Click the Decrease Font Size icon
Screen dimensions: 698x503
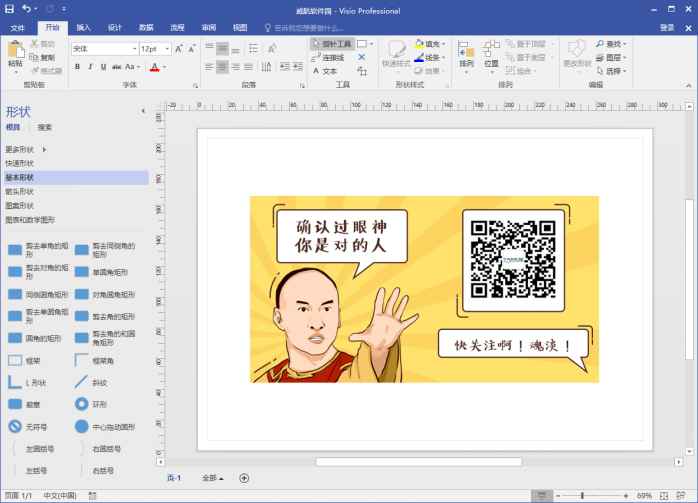(x=192, y=49)
